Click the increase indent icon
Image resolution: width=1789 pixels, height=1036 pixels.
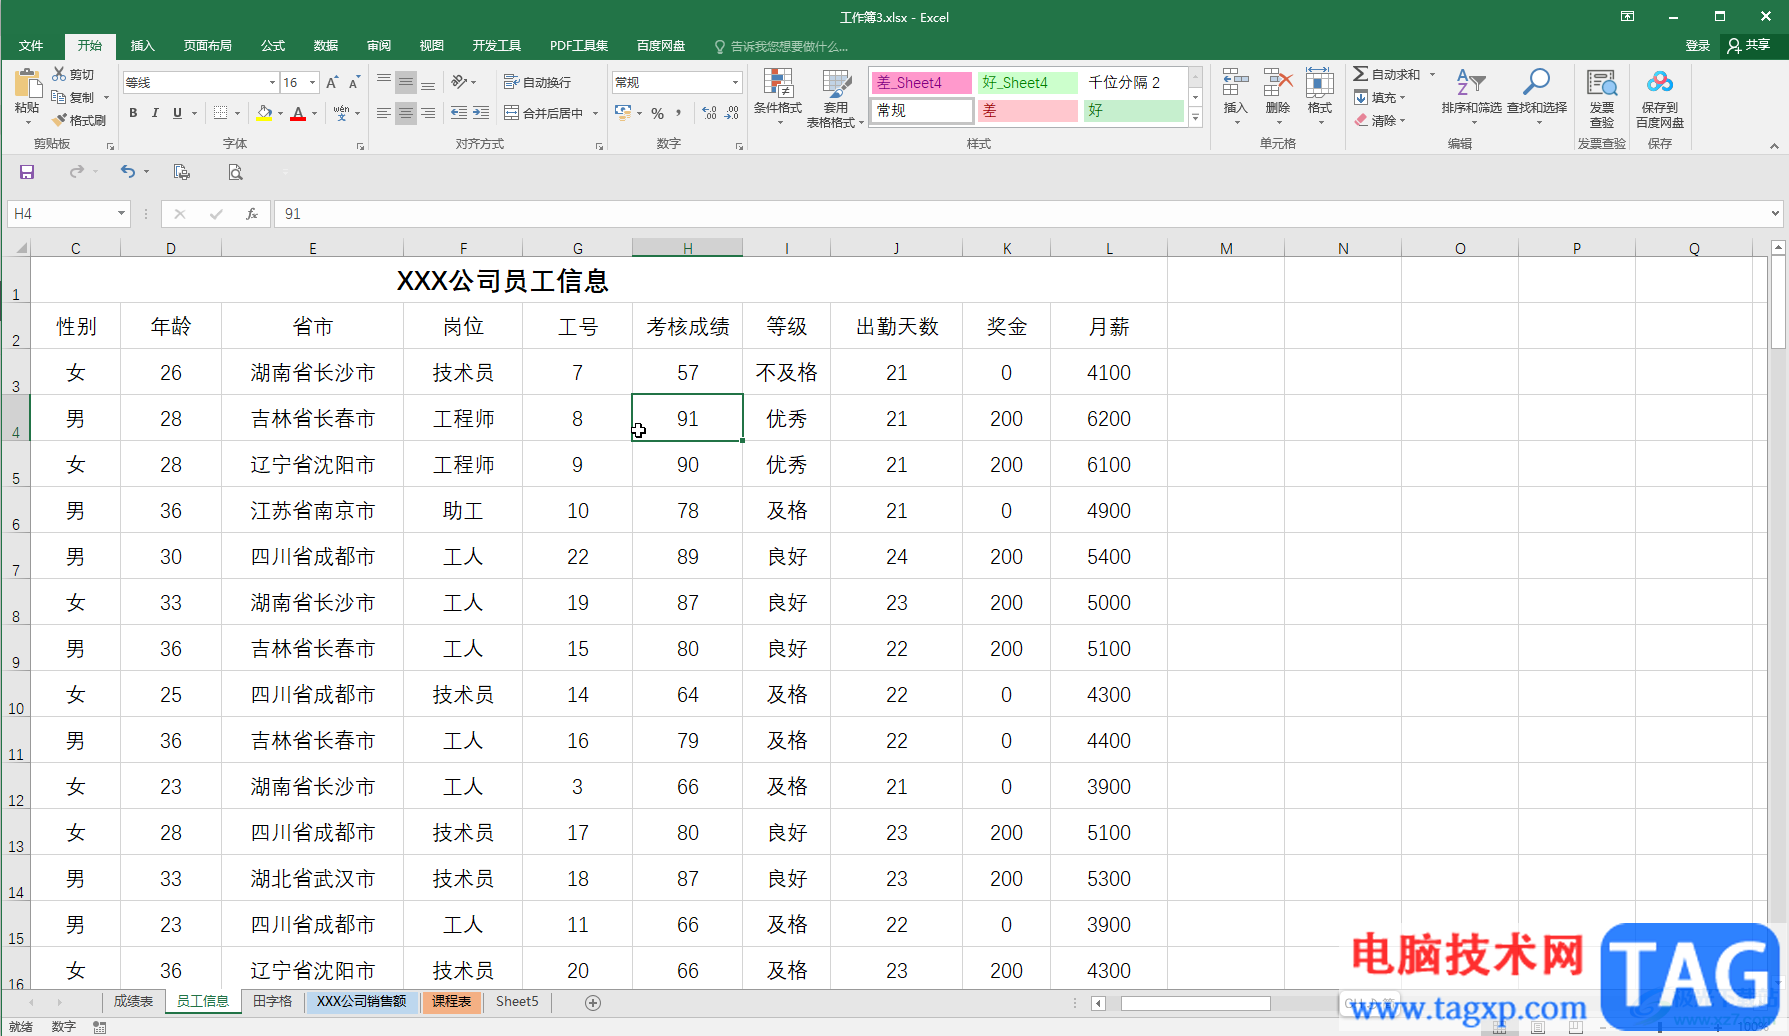tap(481, 113)
